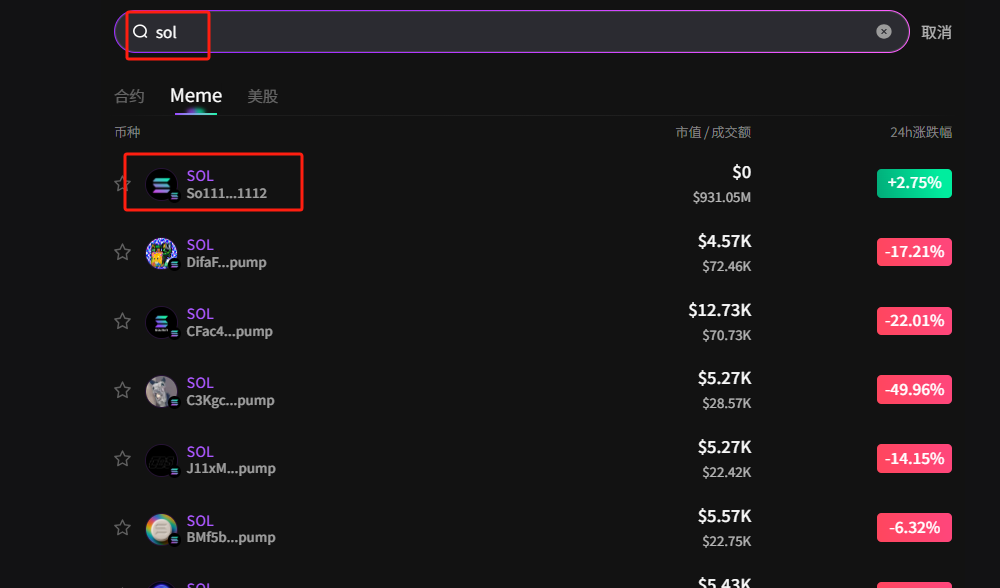
Task: Select the Meme tab
Action: tap(196, 96)
